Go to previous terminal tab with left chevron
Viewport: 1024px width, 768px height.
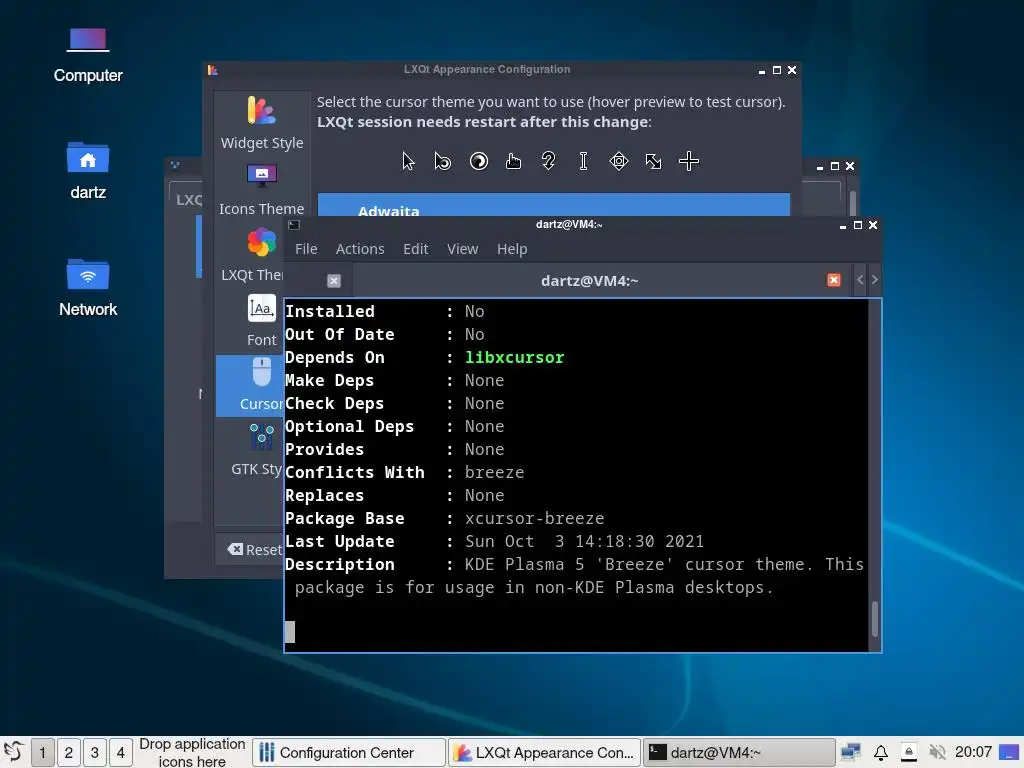860,280
